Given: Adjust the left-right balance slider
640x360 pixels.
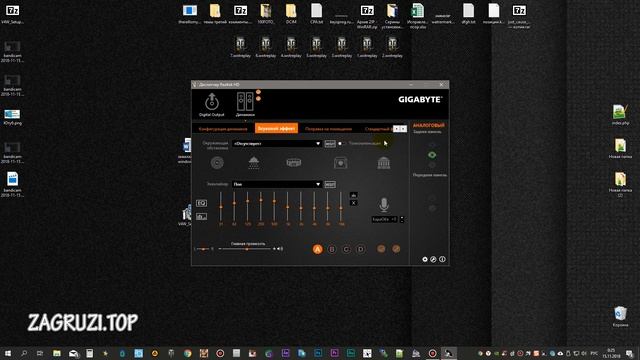Looking at the screenshot, I should [x=203, y=249].
